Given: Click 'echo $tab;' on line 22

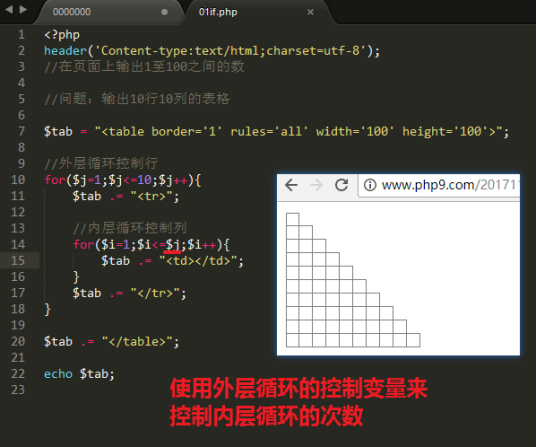Looking at the screenshot, I should (79, 374).
